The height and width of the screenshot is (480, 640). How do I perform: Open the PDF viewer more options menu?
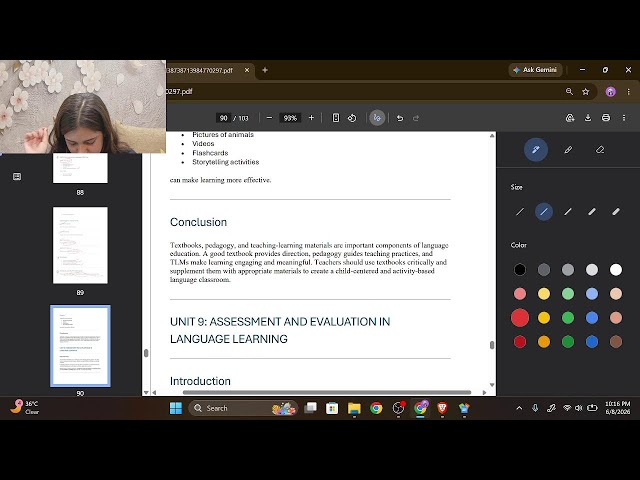click(x=624, y=118)
